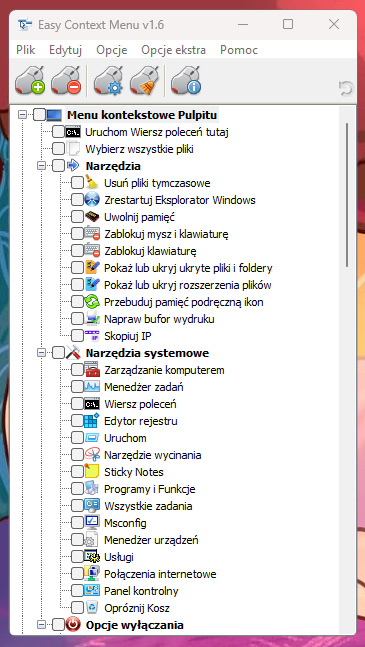Open the mouse icon with blue gear
Viewport: 365px width, 647px height.
[x=108, y=81]
